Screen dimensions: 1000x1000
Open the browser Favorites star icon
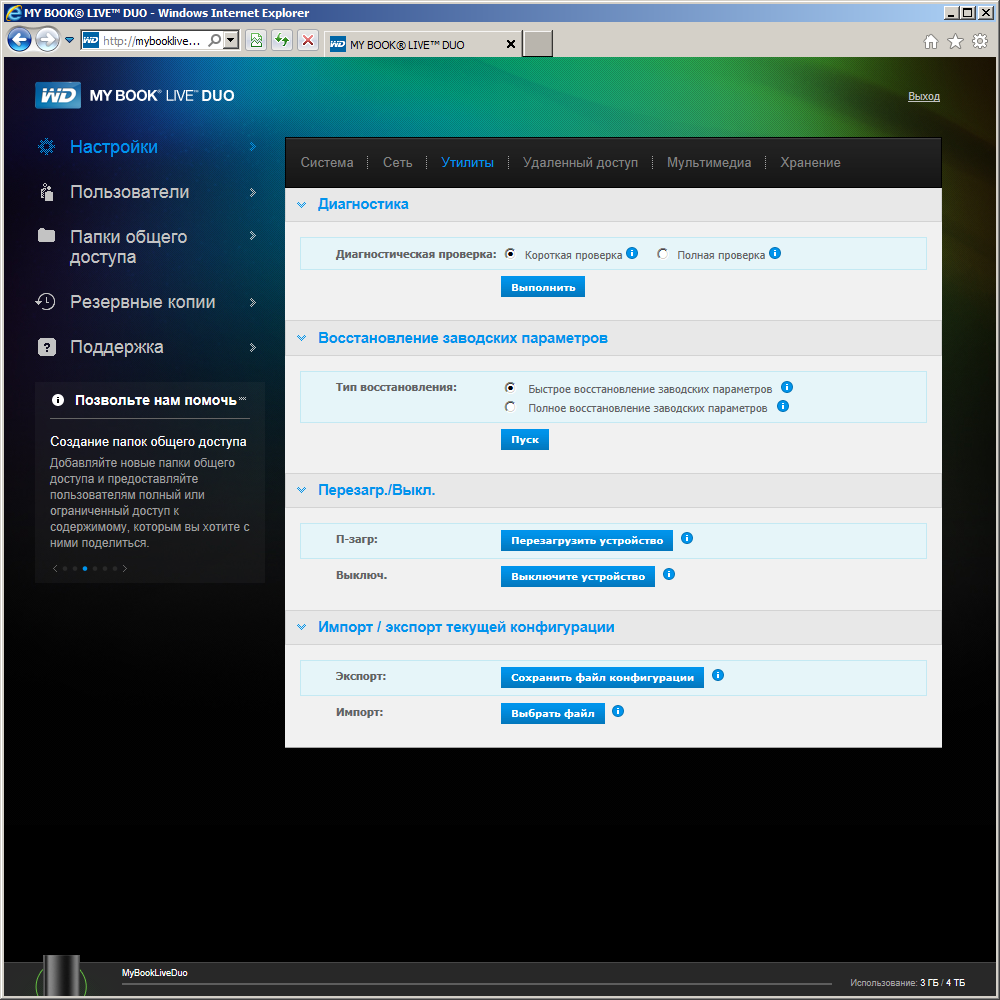(955, 41)
